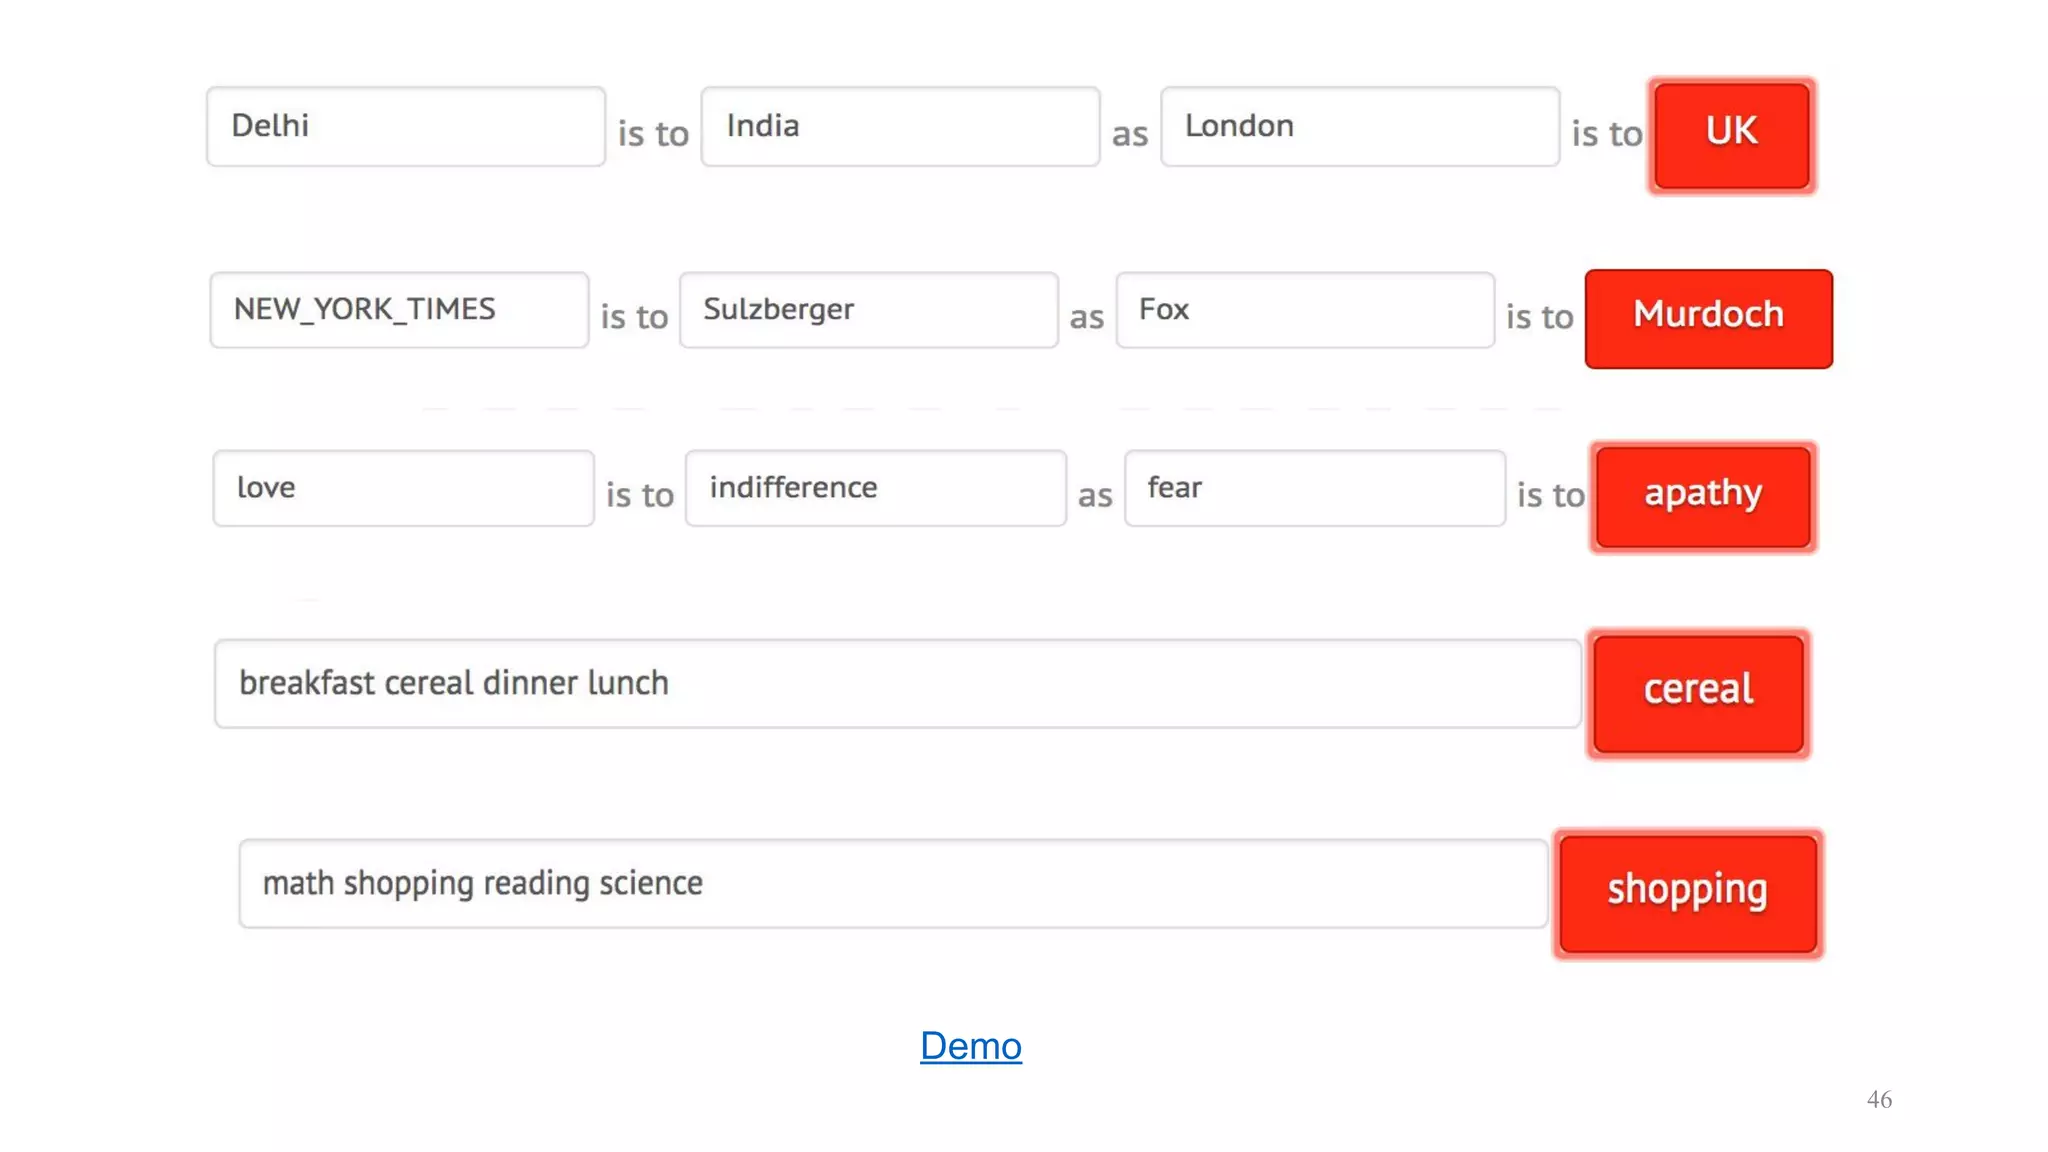The width and height of the screenshot is (2048, 1152).
Task: Click the love text field
Action: click(403, 488)
